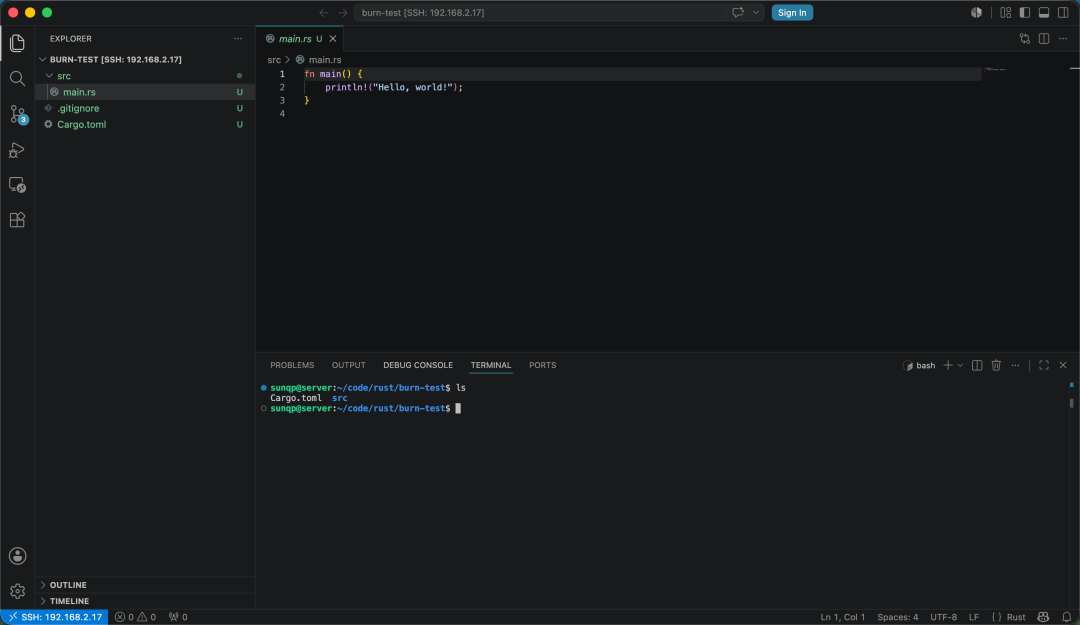1080x625 pixels.
Task: Open the Accounts menu icon
Action: click(x=17, y=556)
